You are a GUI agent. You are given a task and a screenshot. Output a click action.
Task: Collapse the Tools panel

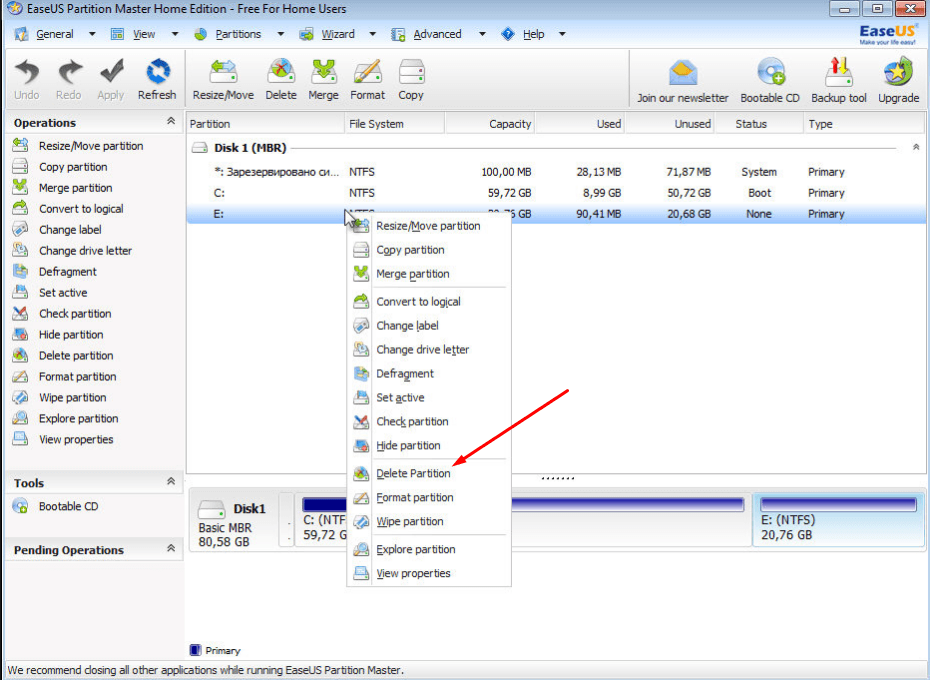[x=171, y=482]
